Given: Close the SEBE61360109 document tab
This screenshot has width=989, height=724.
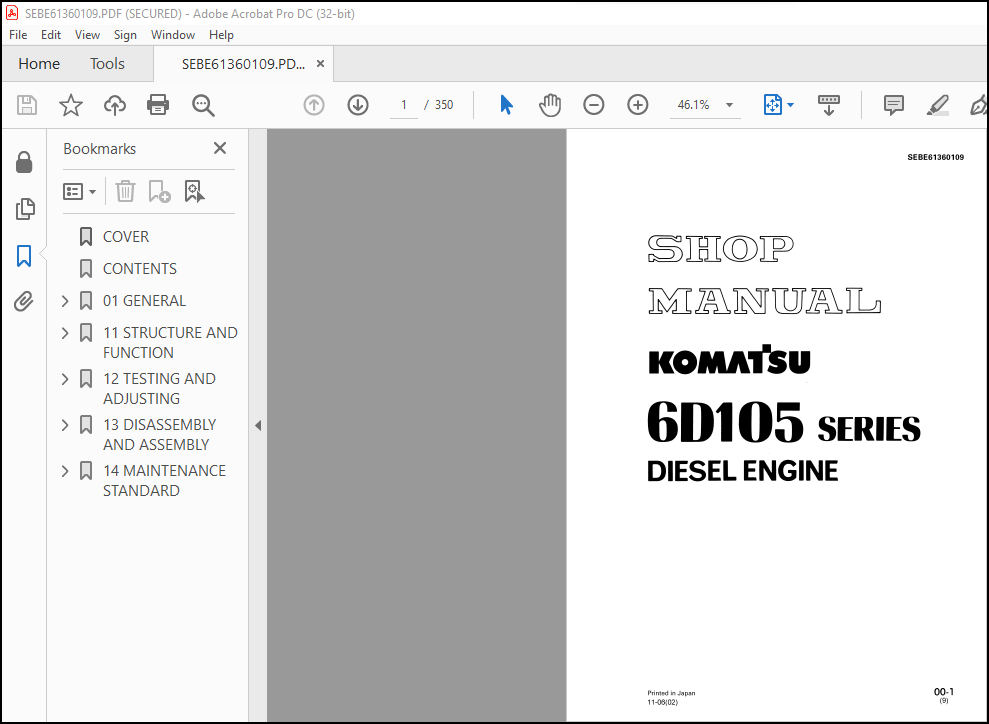Looking at the screenshot, I should (x=320, y=64).
